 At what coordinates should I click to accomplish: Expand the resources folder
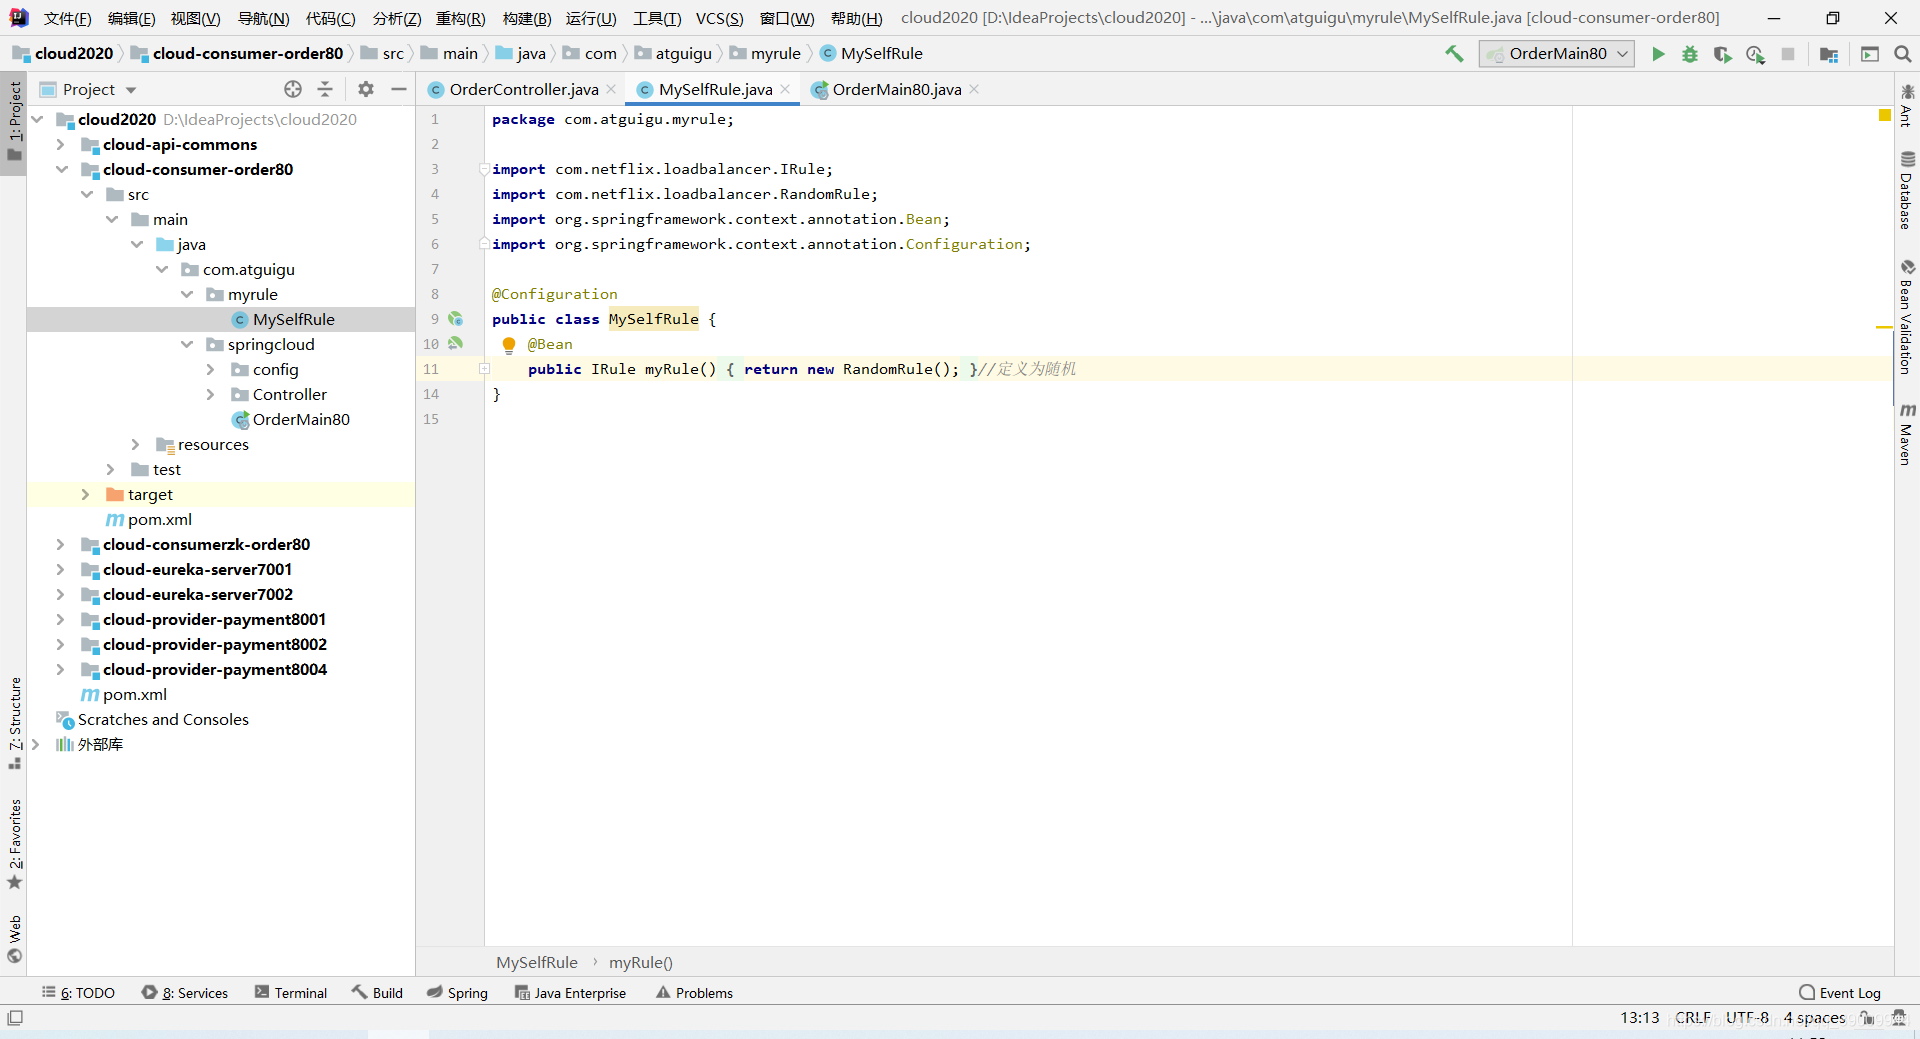[136, 444]
